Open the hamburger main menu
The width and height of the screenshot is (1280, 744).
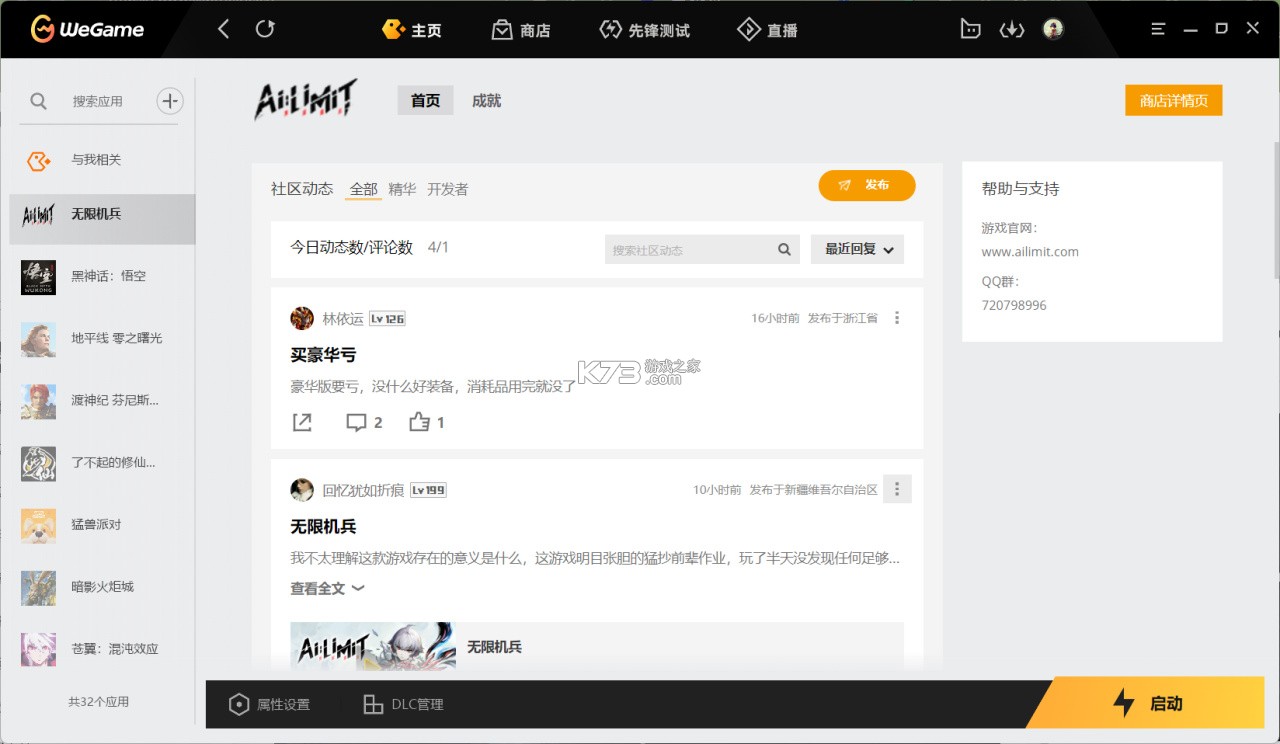[x=1158, y=29]
